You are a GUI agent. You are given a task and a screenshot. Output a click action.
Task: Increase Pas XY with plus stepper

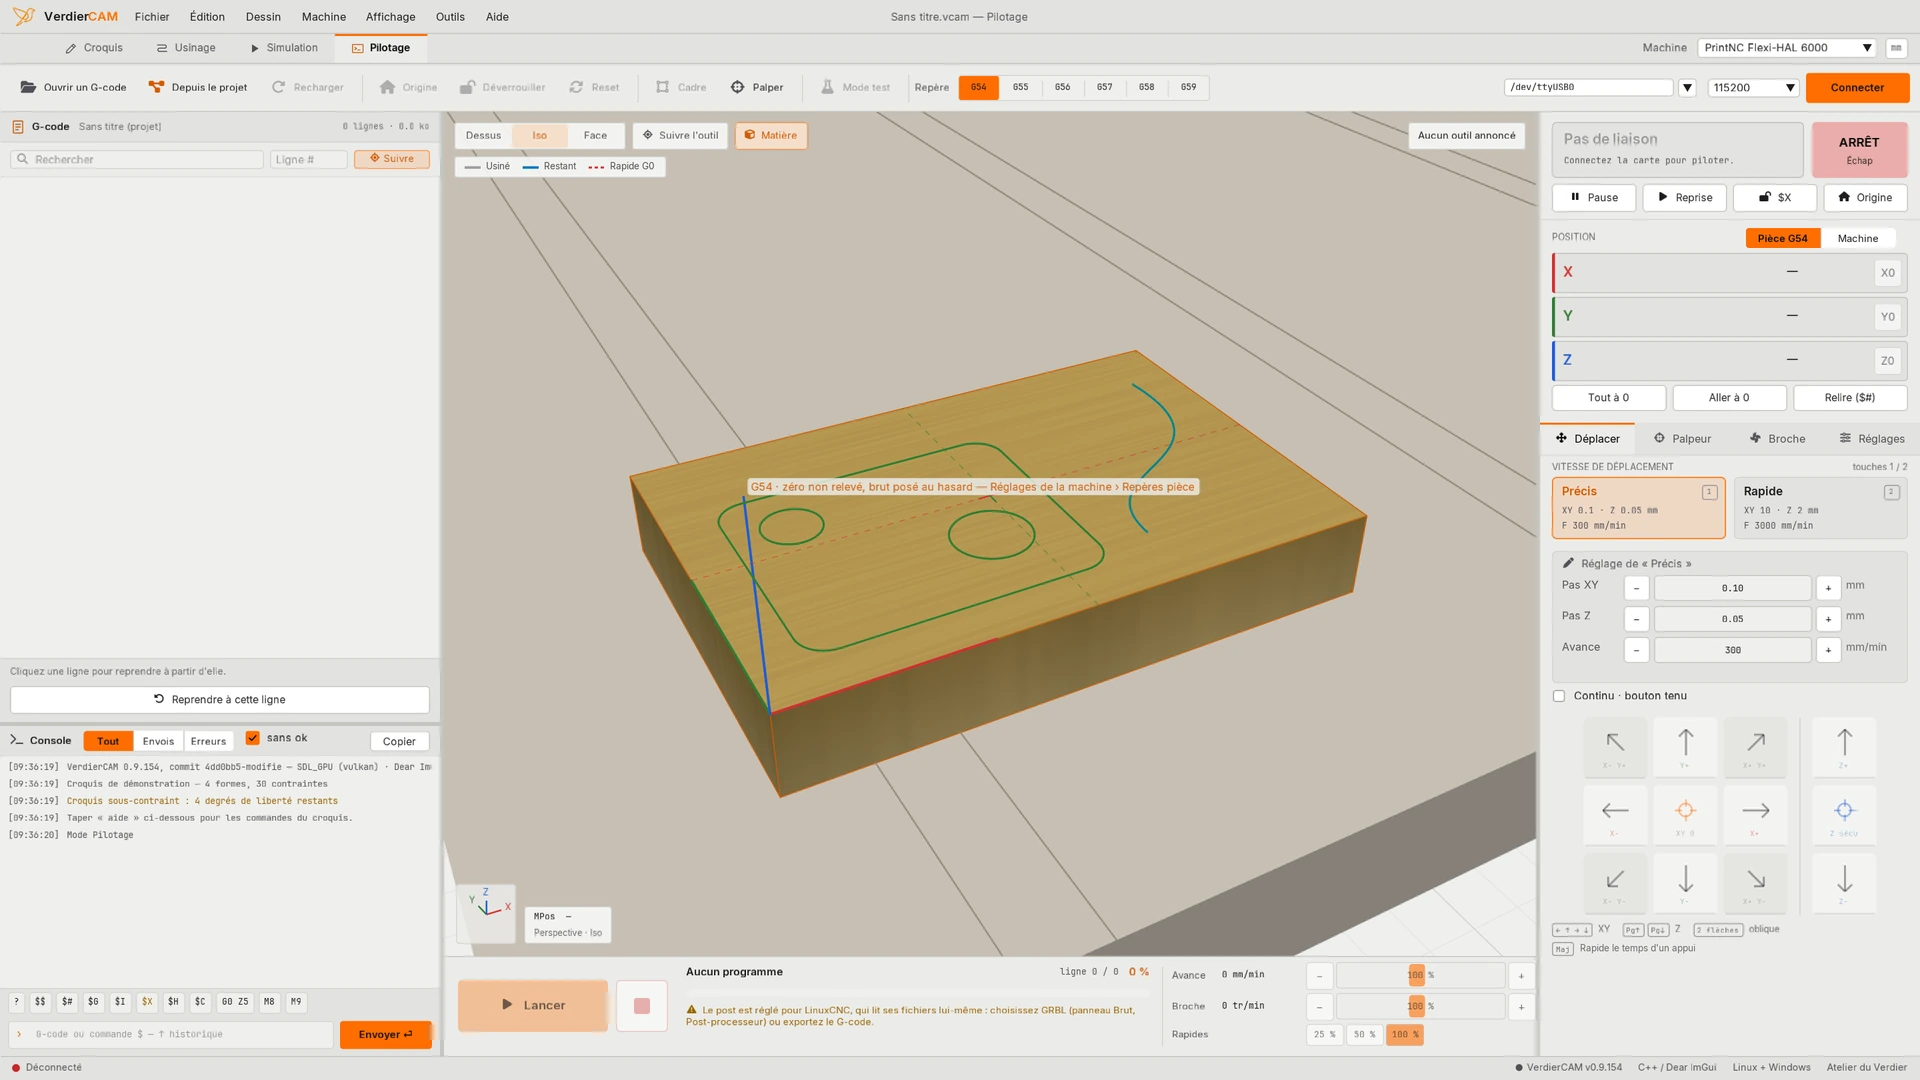click(1828, 588)
